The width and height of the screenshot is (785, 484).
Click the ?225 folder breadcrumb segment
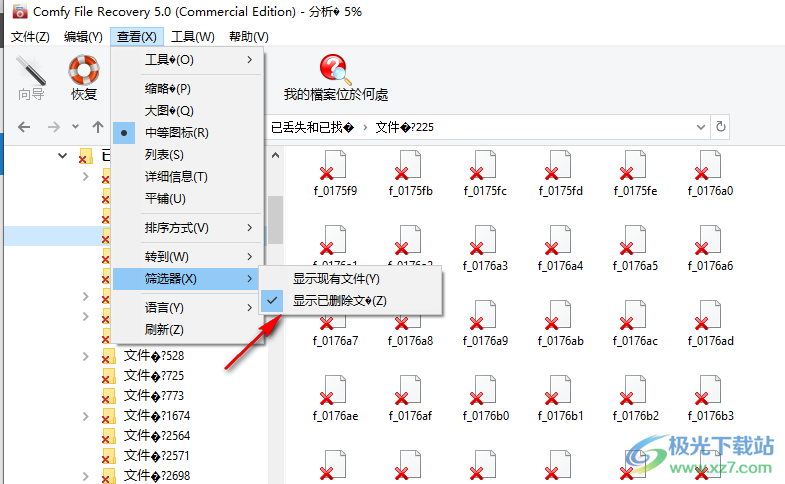[x=405, y=127]
